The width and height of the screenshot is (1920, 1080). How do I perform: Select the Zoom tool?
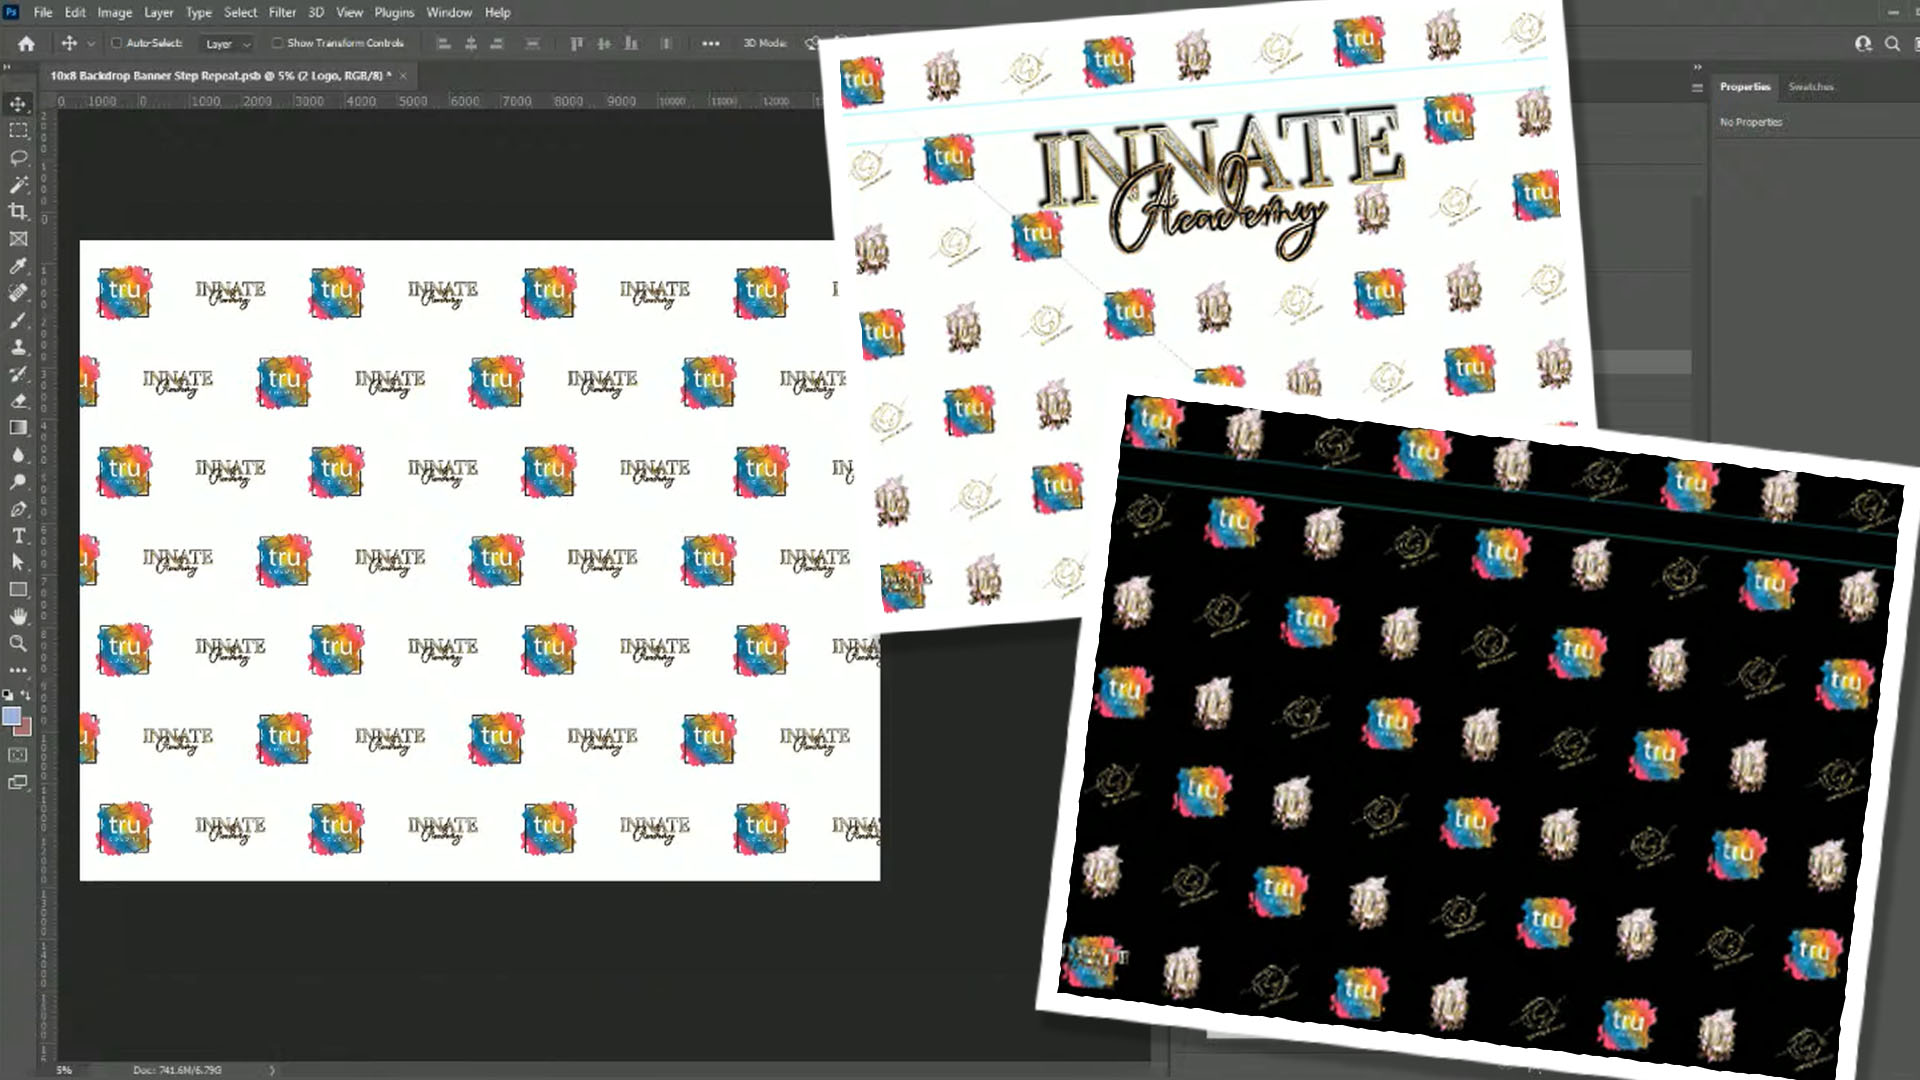[18, 643]
